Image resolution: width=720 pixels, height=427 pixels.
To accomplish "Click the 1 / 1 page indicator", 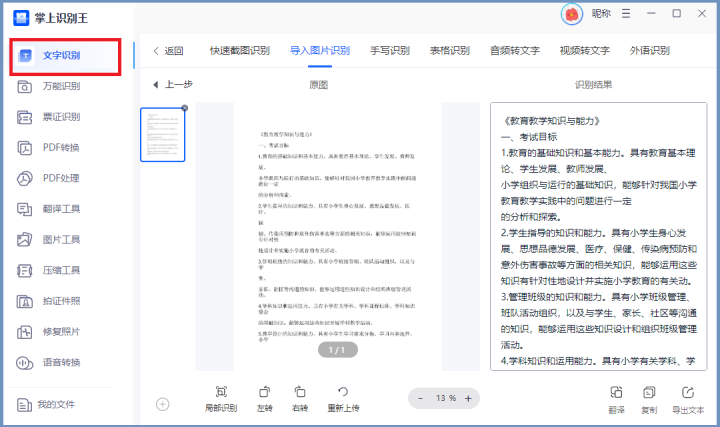I will point(338,350).
